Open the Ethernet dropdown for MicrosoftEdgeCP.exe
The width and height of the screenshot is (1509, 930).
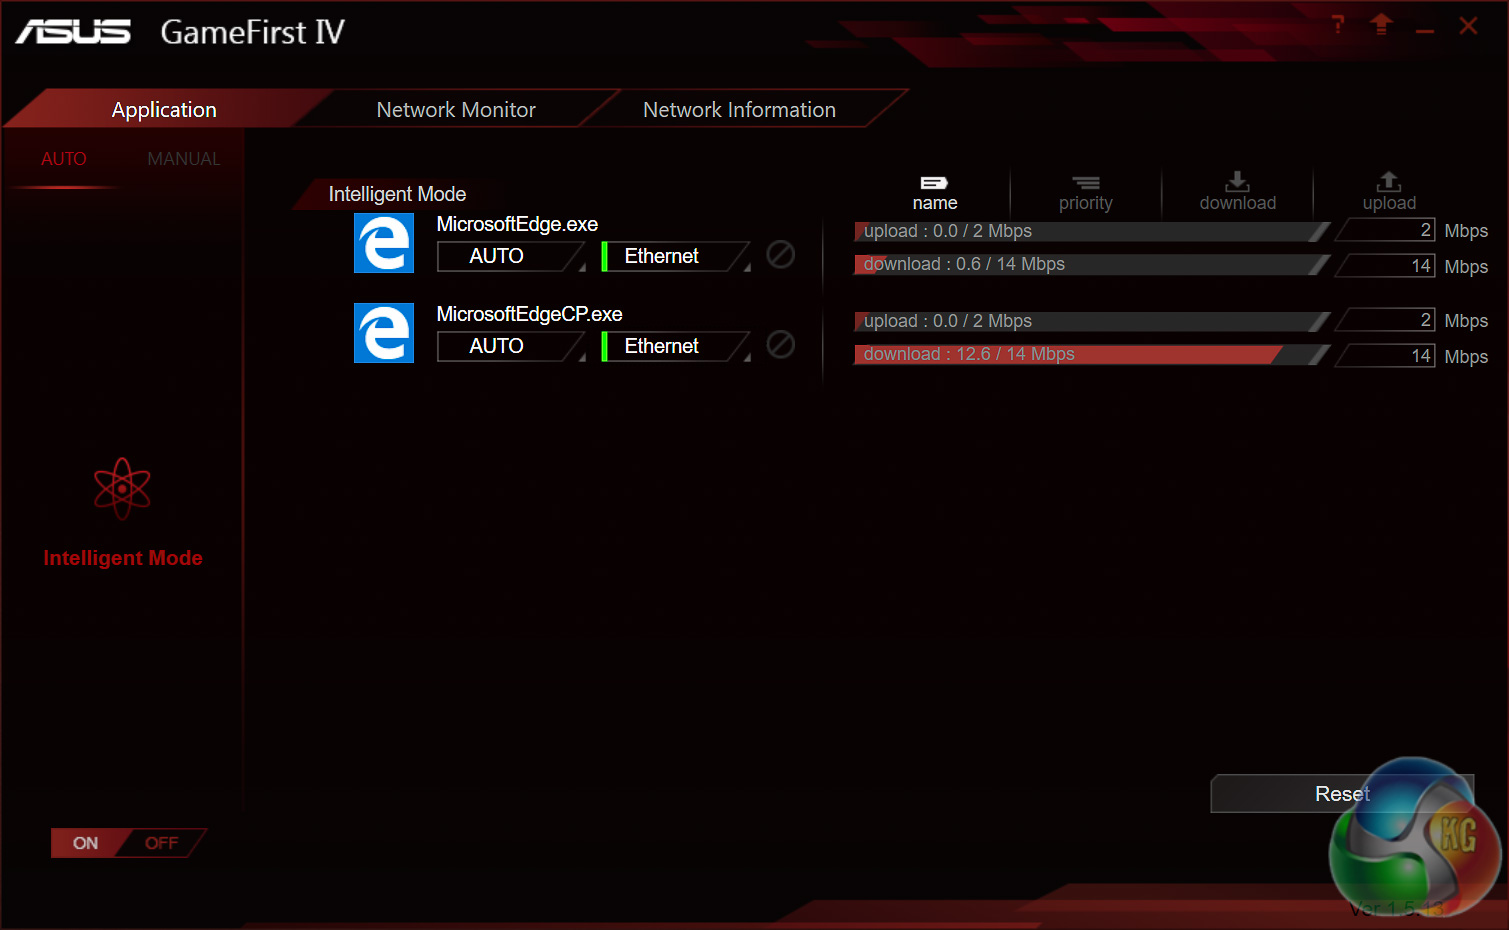pos(676,346)
